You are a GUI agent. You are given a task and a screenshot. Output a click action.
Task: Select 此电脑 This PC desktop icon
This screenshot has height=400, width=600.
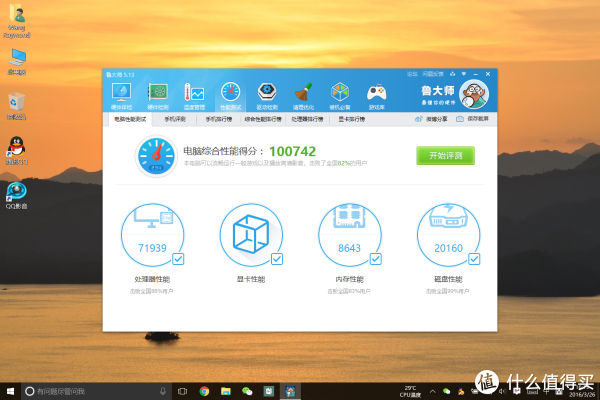[17, 62]
